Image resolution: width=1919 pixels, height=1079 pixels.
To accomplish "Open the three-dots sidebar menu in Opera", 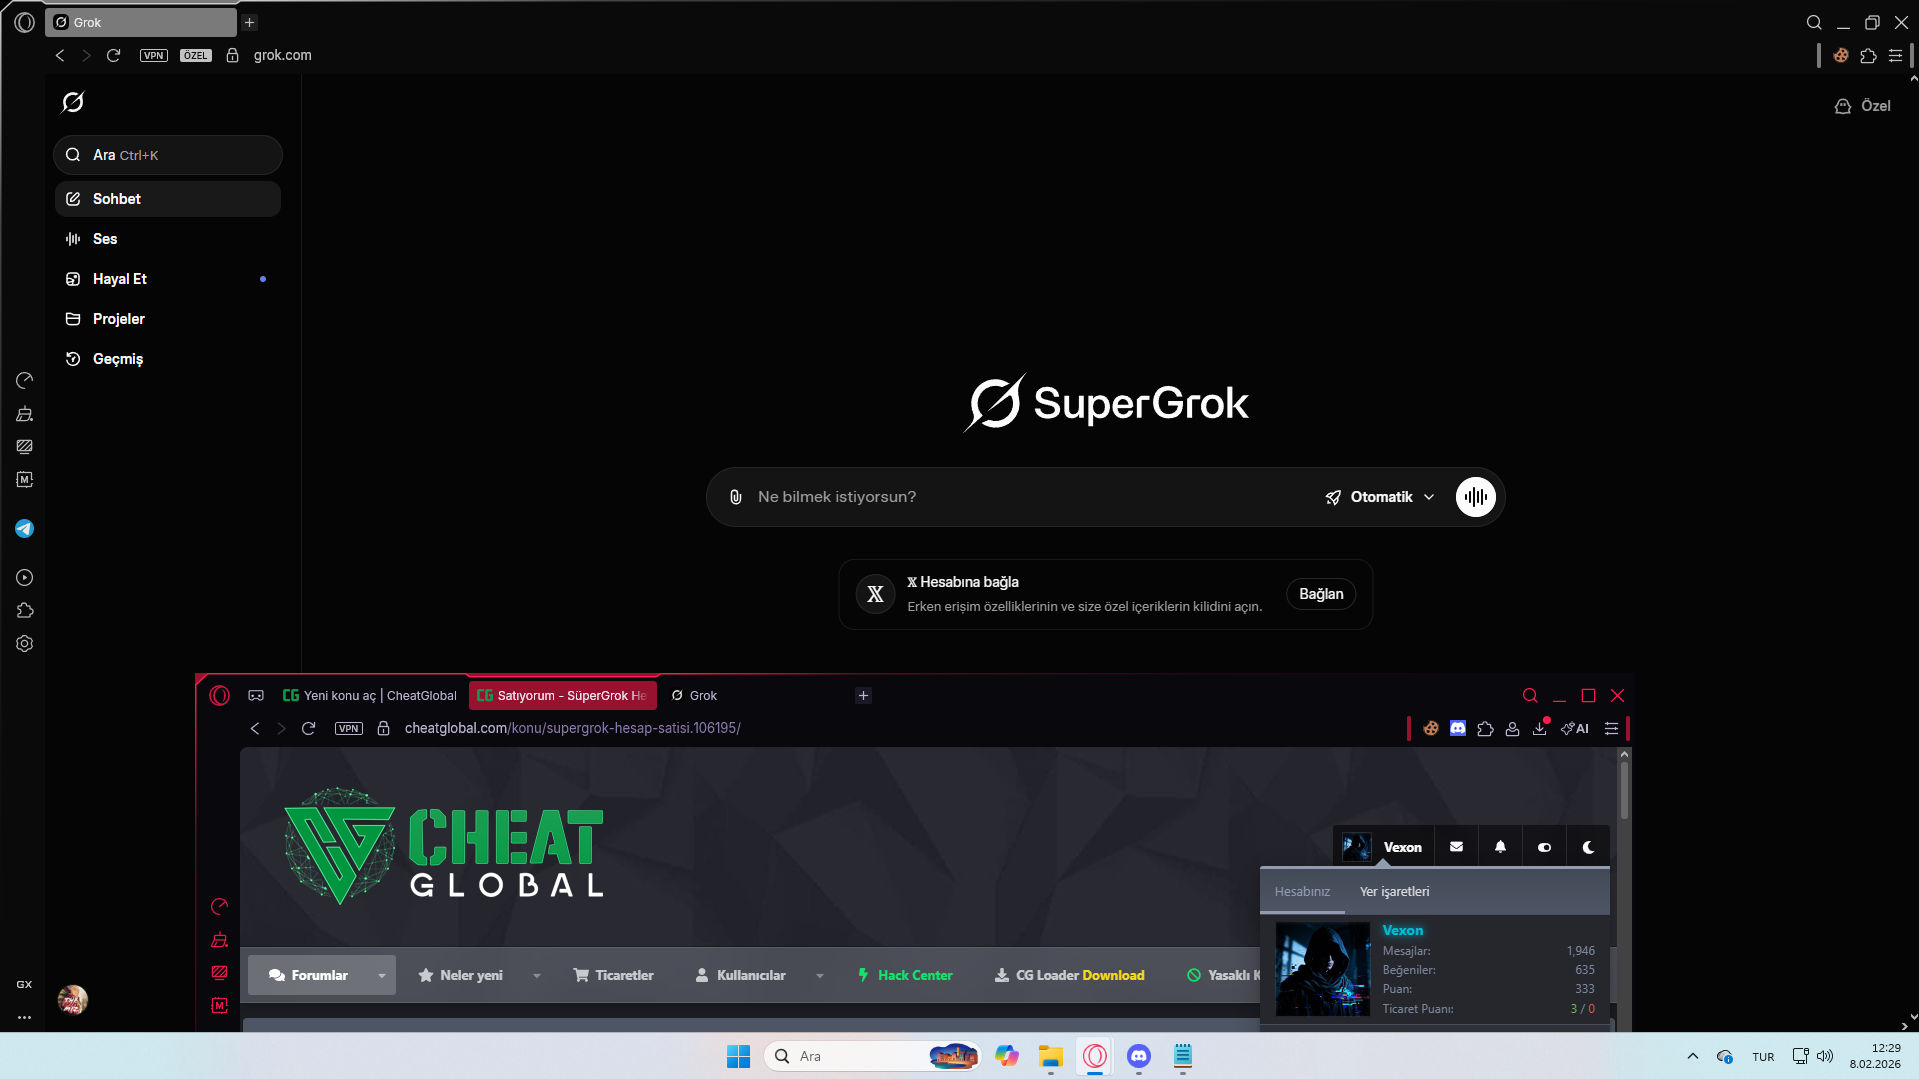I will pyautogui.click(x=24, y=1018).
